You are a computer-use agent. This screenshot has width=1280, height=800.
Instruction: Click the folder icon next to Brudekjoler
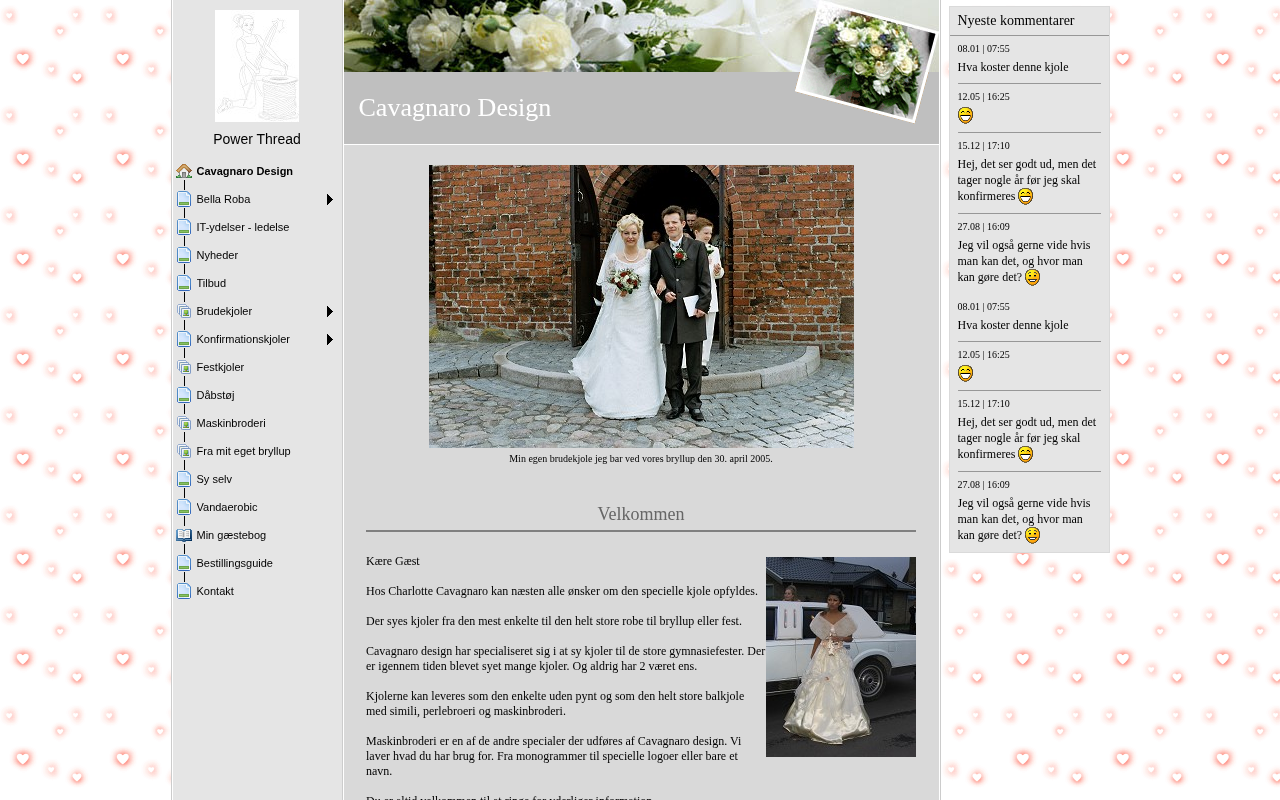pyautogui.click(x=184, y=311)
